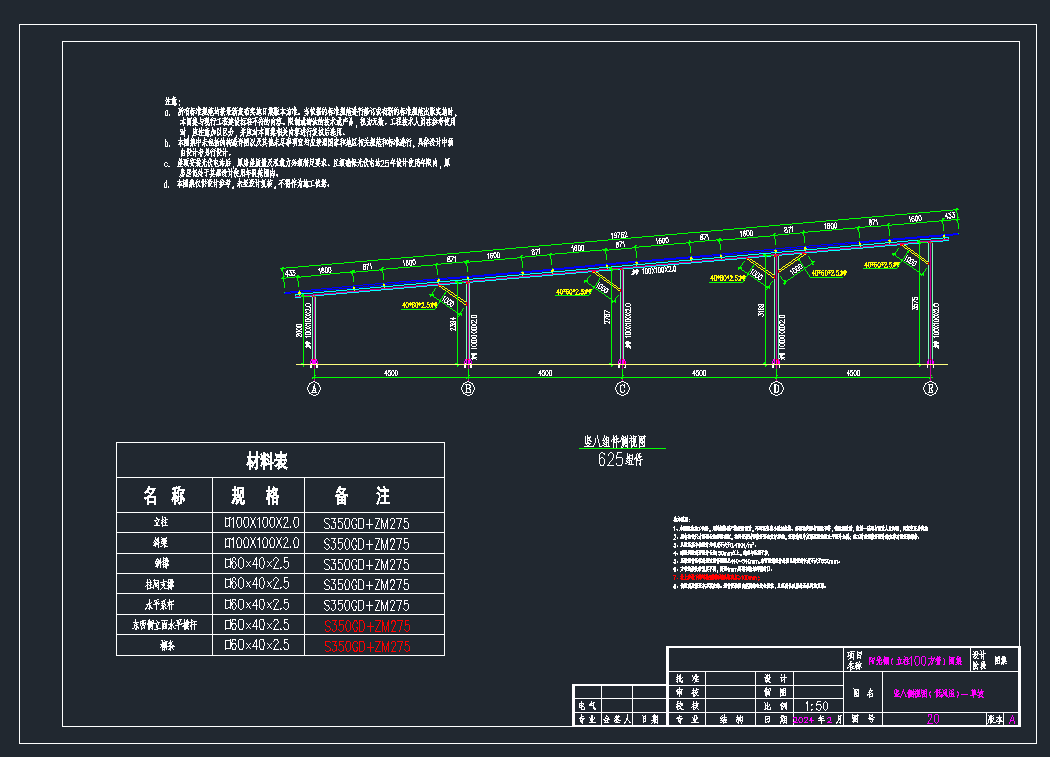Click the D axis bubble
This screenshot has width=1050, height=757.
[x=776, y=389]
